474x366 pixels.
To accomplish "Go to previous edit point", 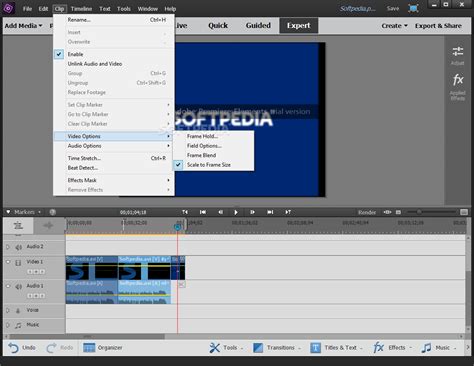I will [x=185, y=212].
